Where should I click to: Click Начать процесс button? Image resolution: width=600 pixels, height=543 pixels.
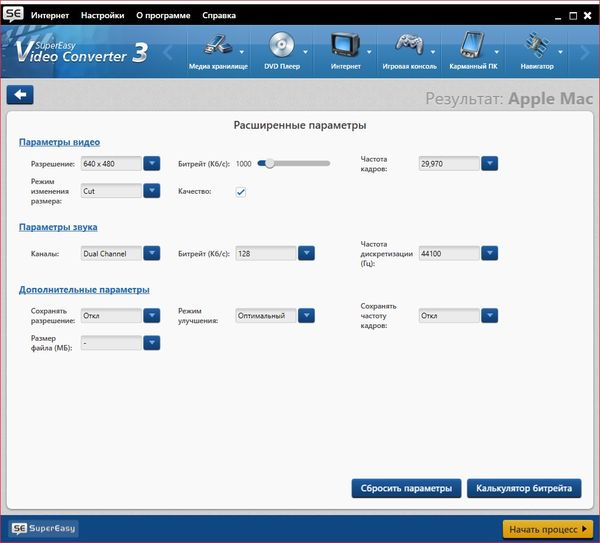tap(548, 529)
